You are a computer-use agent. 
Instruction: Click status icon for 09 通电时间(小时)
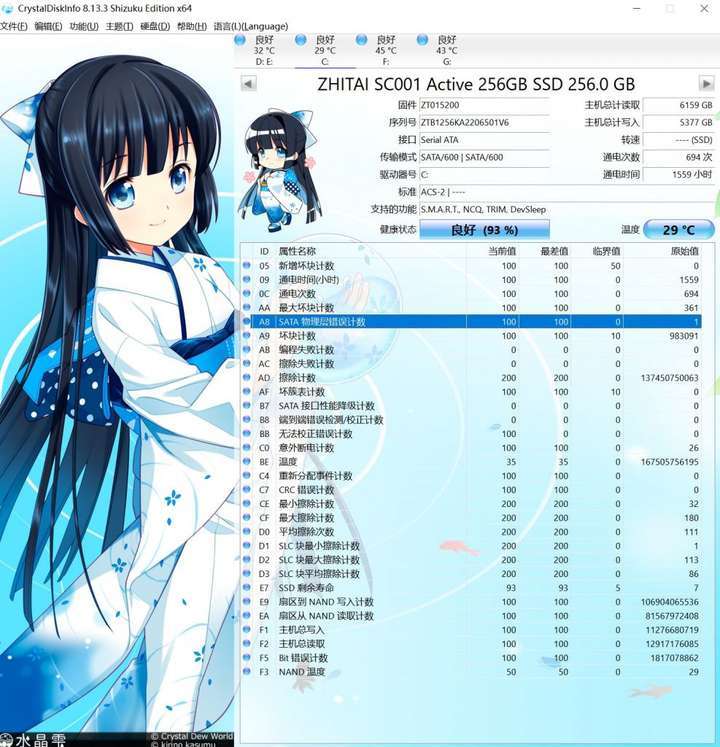[247, 279]
